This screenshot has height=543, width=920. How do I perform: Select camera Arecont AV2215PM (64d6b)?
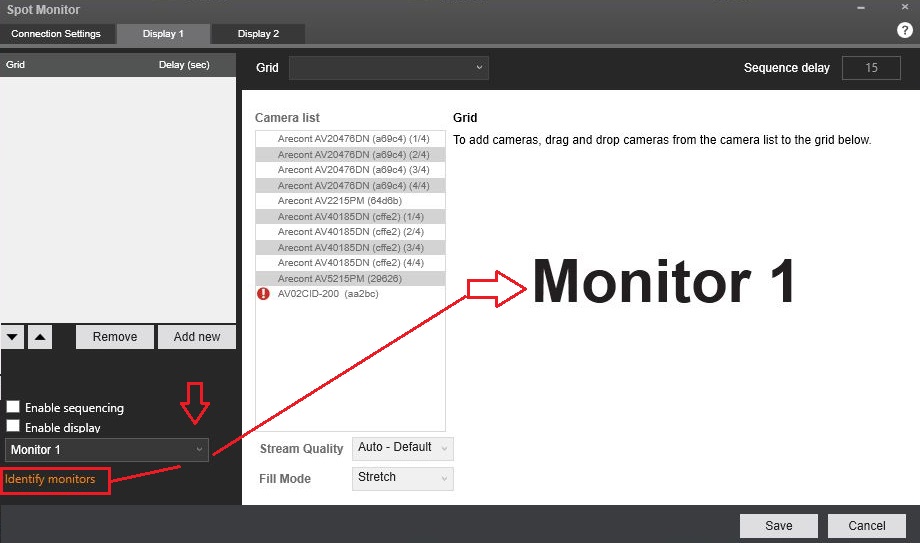(x=350, y=201)
